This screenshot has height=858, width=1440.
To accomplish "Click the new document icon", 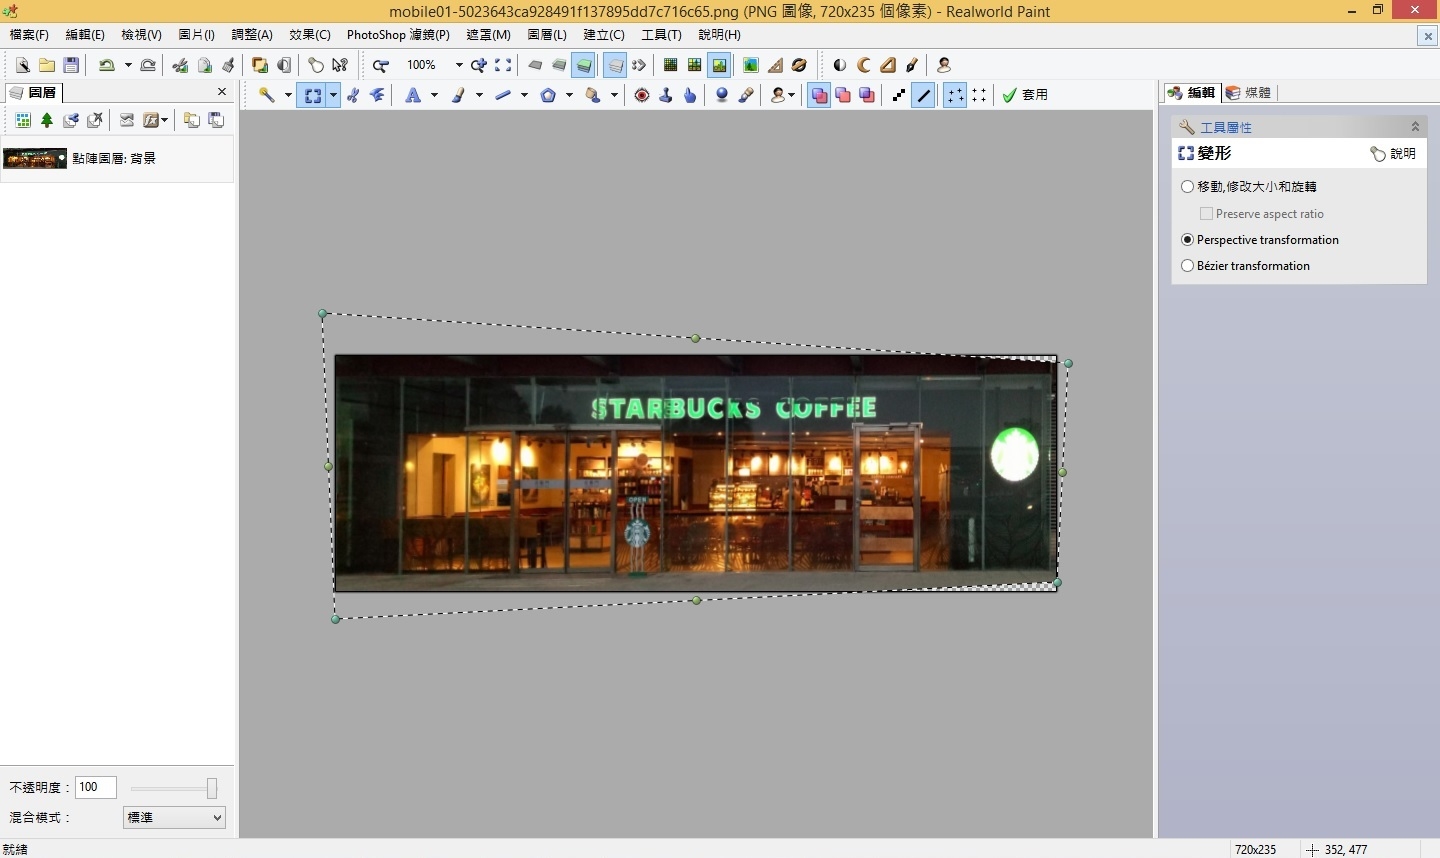I will 22,65.
